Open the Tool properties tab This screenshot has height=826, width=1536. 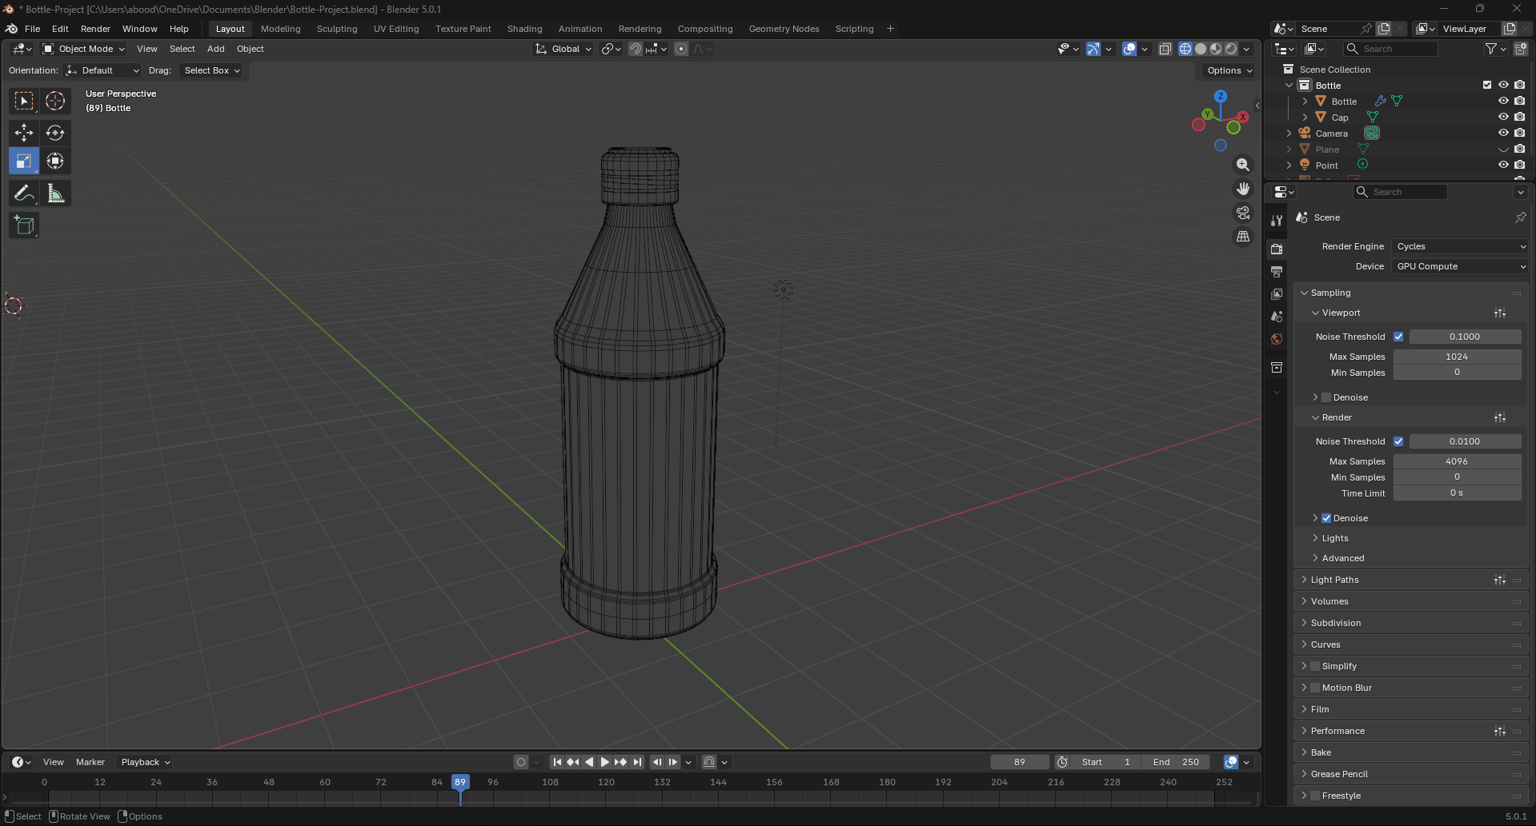point(1277,220)
